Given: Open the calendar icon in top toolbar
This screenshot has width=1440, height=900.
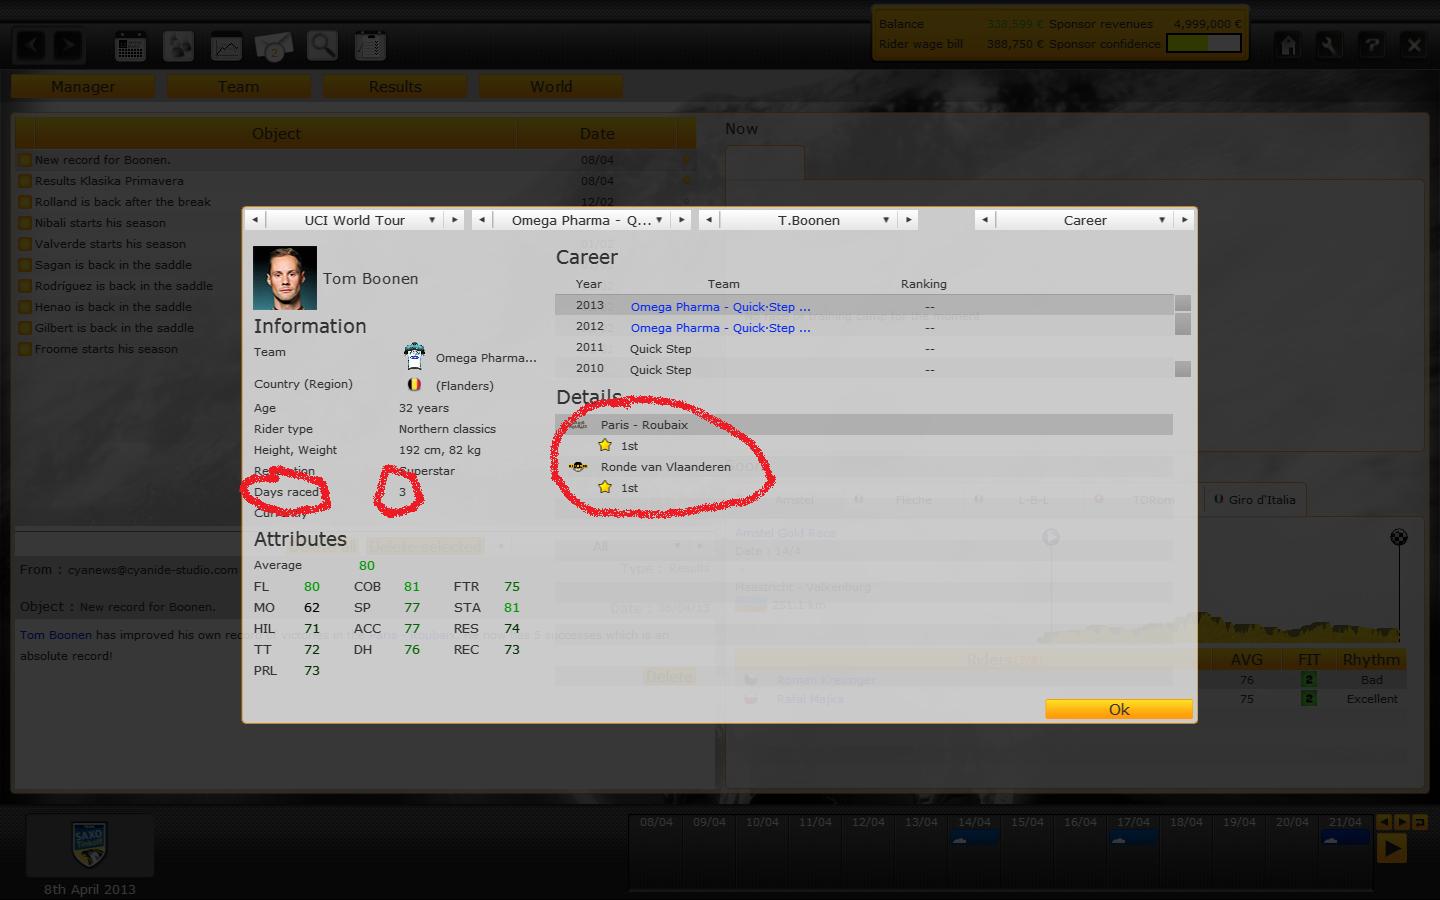Looking at the screenshot, I should (x=130, y=45).
